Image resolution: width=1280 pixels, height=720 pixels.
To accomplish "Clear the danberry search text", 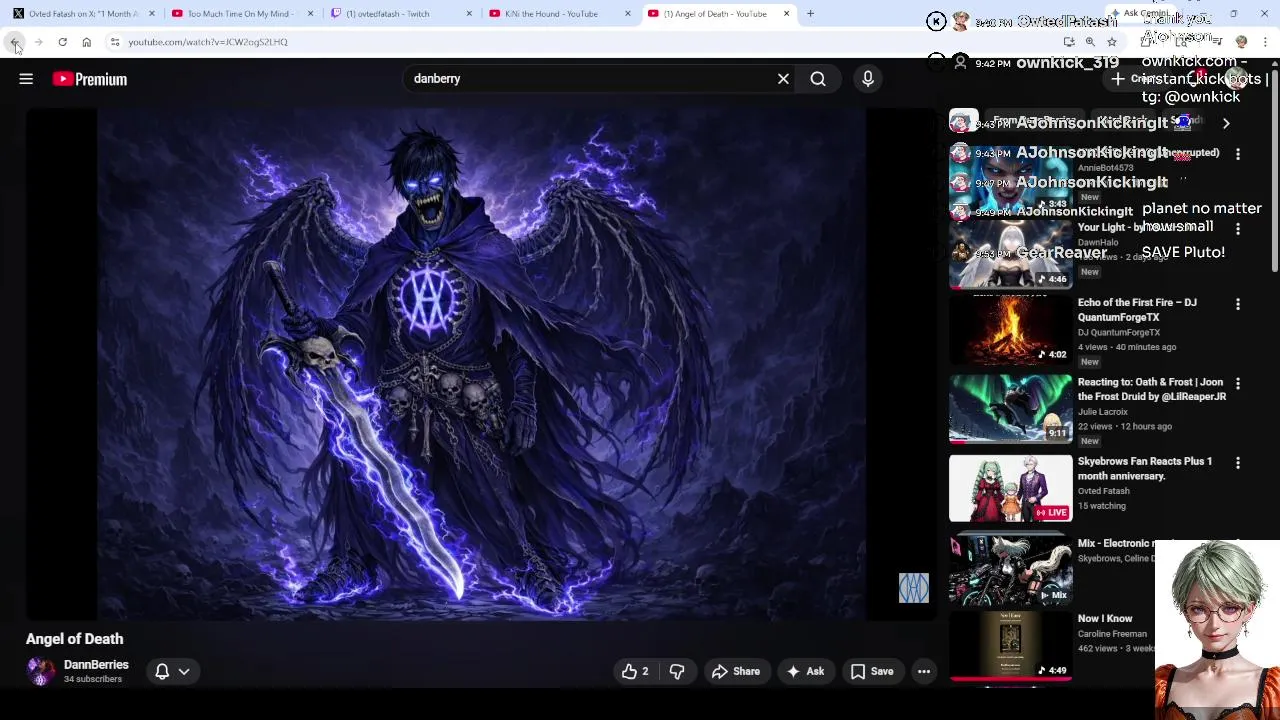I will (x=783, y=79).
